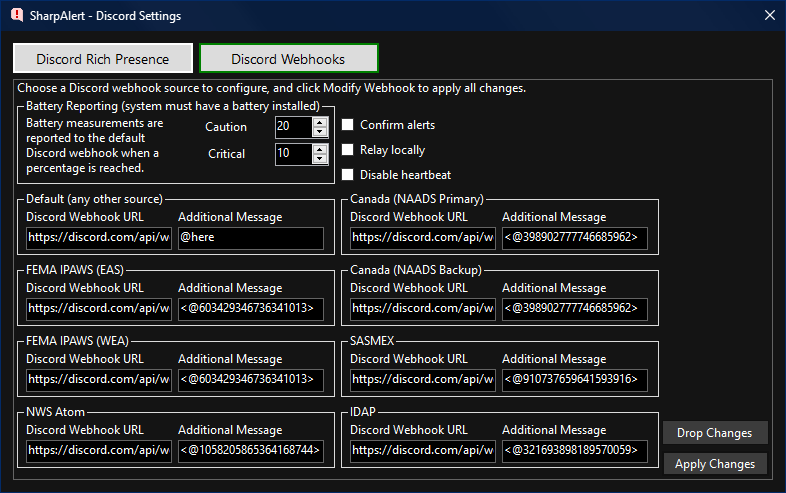Image resolution: width=786 pixels, height=493 pixels.
Task: Click the NWS Atom Webhook URL field
Action: tap(98, 451)
